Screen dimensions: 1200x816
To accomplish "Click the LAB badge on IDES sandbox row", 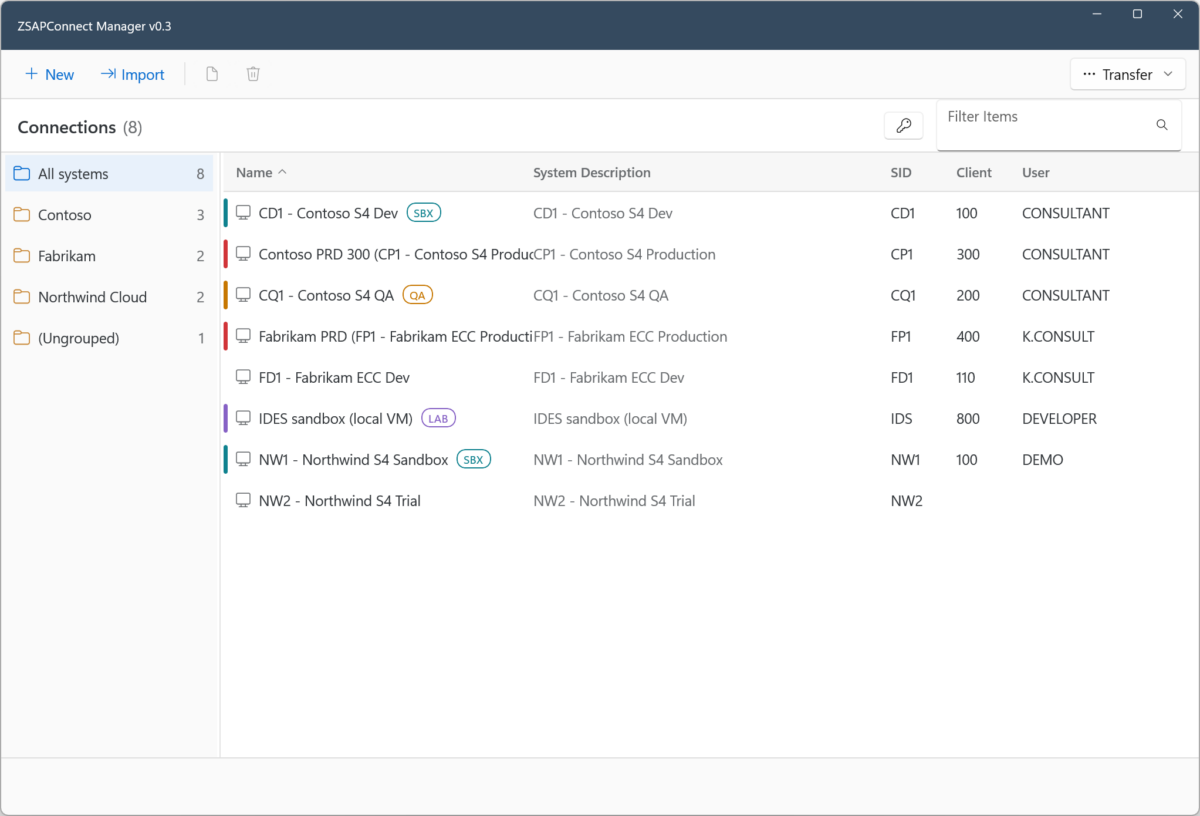I will pos(439,418).
